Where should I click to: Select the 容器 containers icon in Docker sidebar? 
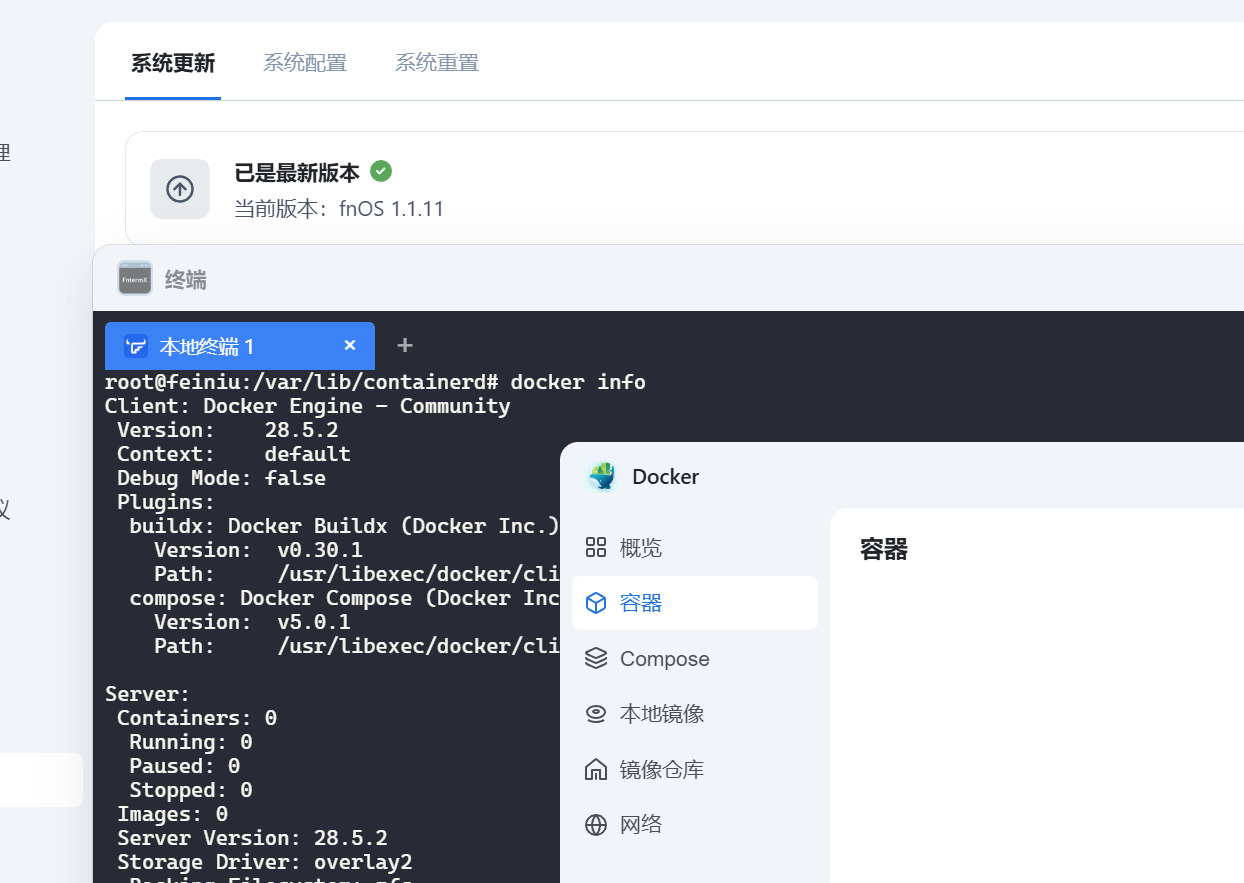pyautogui.click(x=596, y=603)
